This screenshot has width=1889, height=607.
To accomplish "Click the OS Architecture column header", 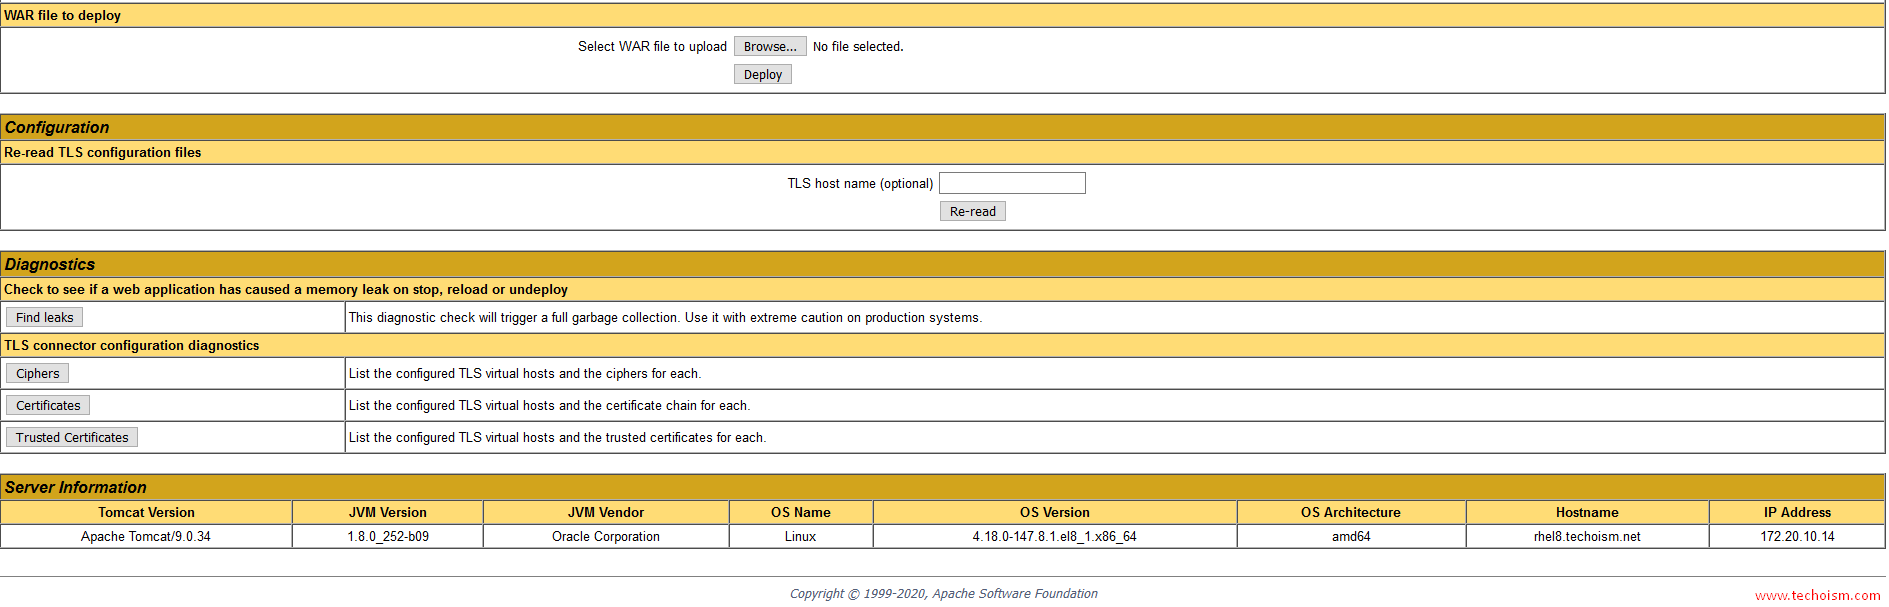I will [x=1351, y=512].
